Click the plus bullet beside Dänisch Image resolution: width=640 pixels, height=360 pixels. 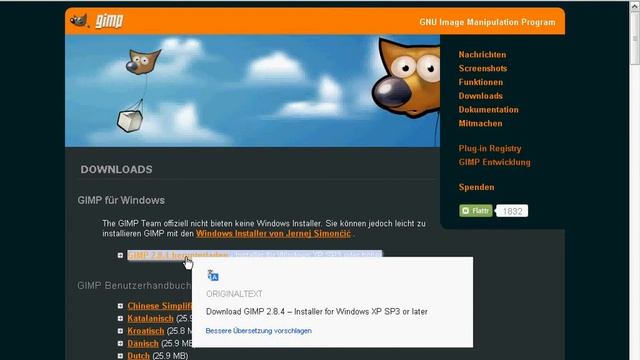click(x=120, y=344)
